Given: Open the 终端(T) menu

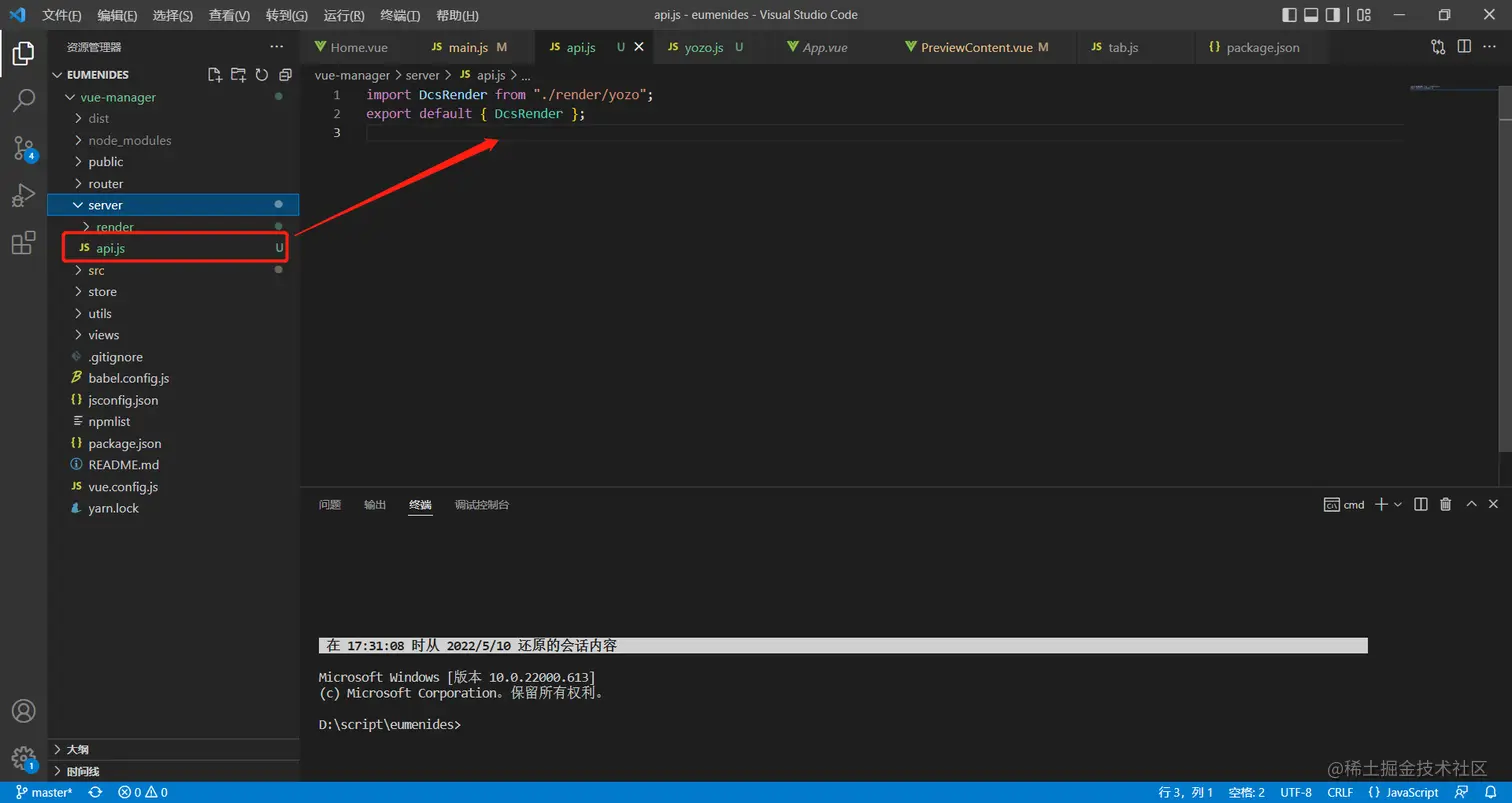Looking at the screenshot, I should (x=401, y=15).
